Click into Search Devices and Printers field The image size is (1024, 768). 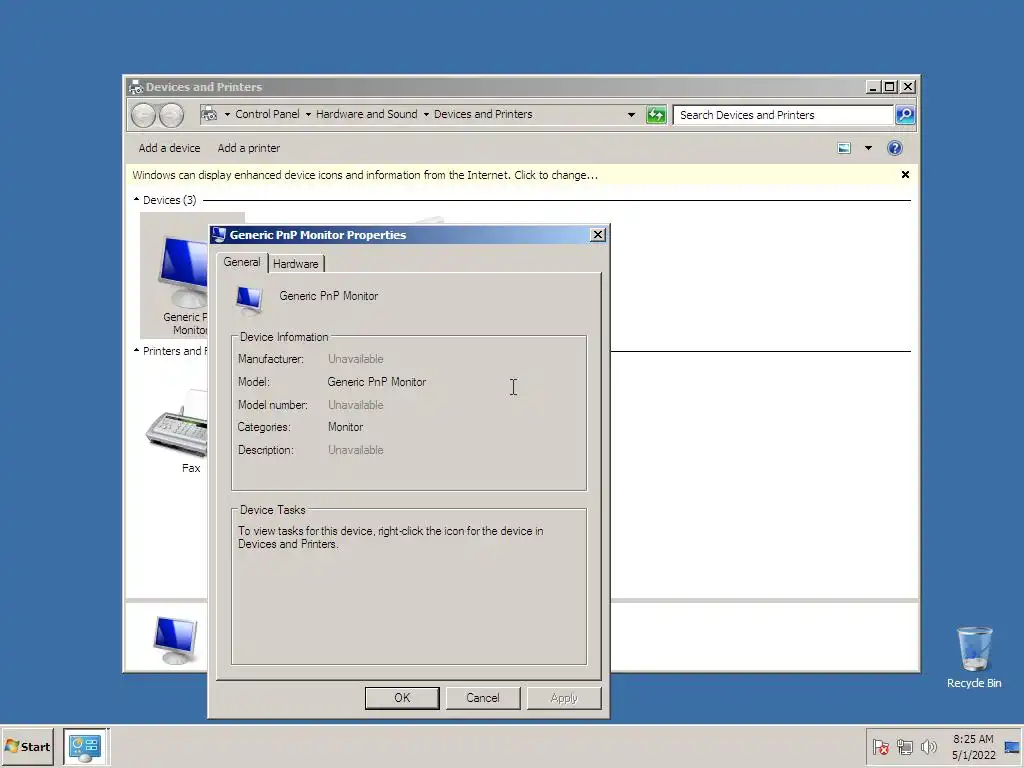click(x=784, y=115)
